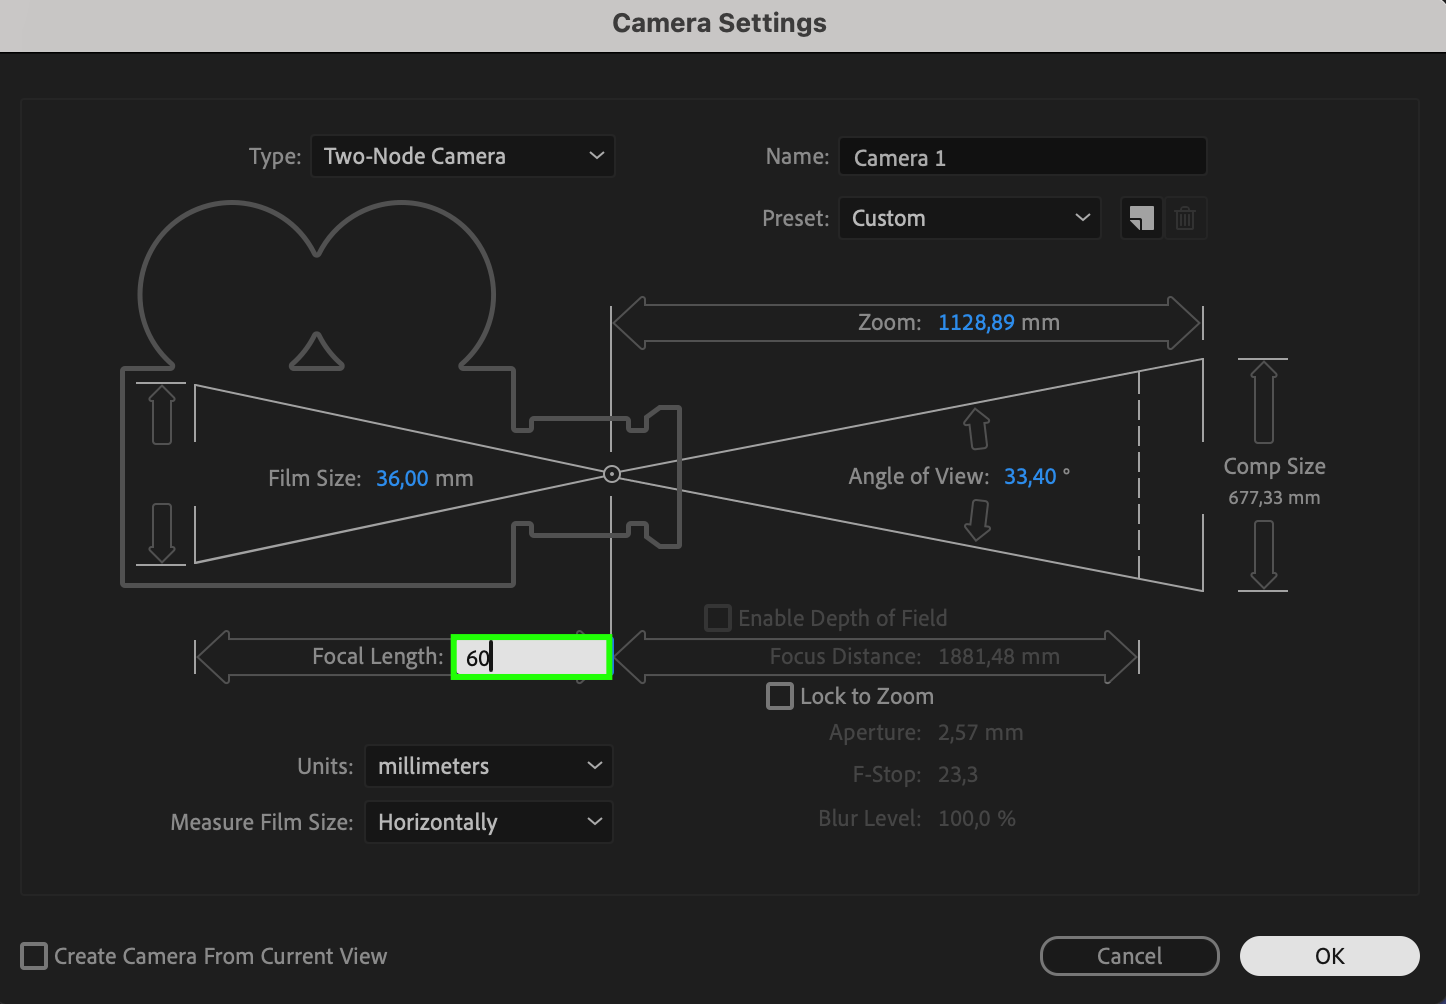Screen dimensions: 1446x1004
Task: Click the Film Size up arrow
Action: (162, 415)
